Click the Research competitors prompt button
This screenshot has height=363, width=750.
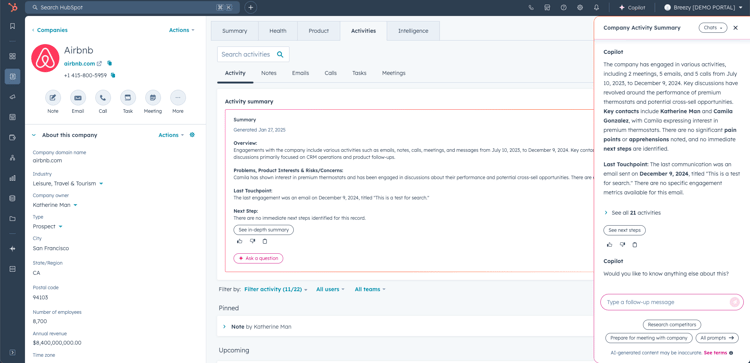[x=672, y=325]
